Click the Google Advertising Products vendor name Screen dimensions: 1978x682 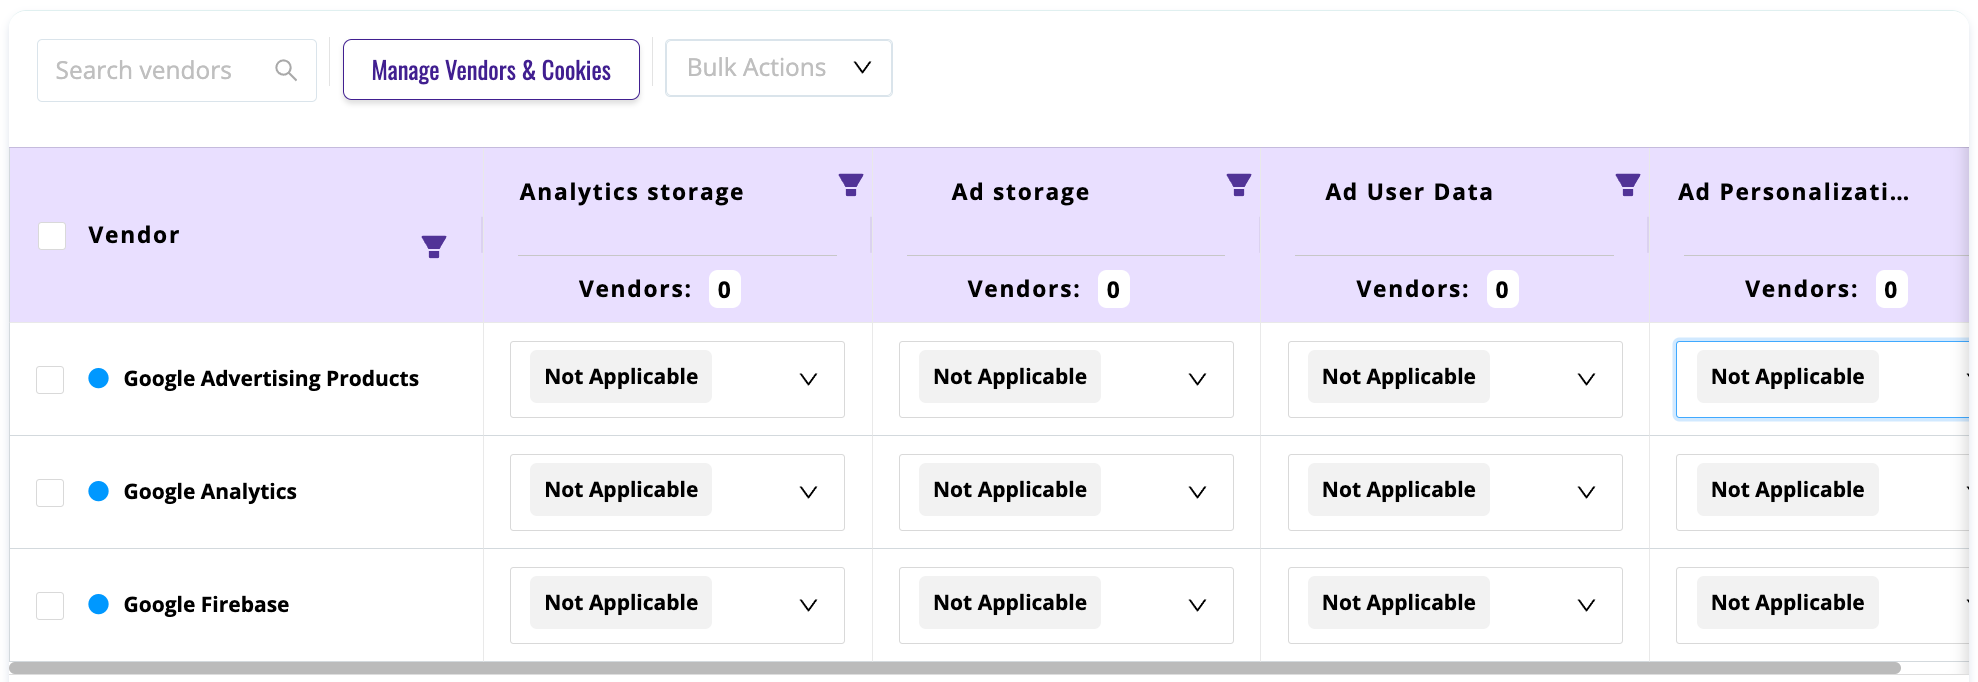pos(271,379)
